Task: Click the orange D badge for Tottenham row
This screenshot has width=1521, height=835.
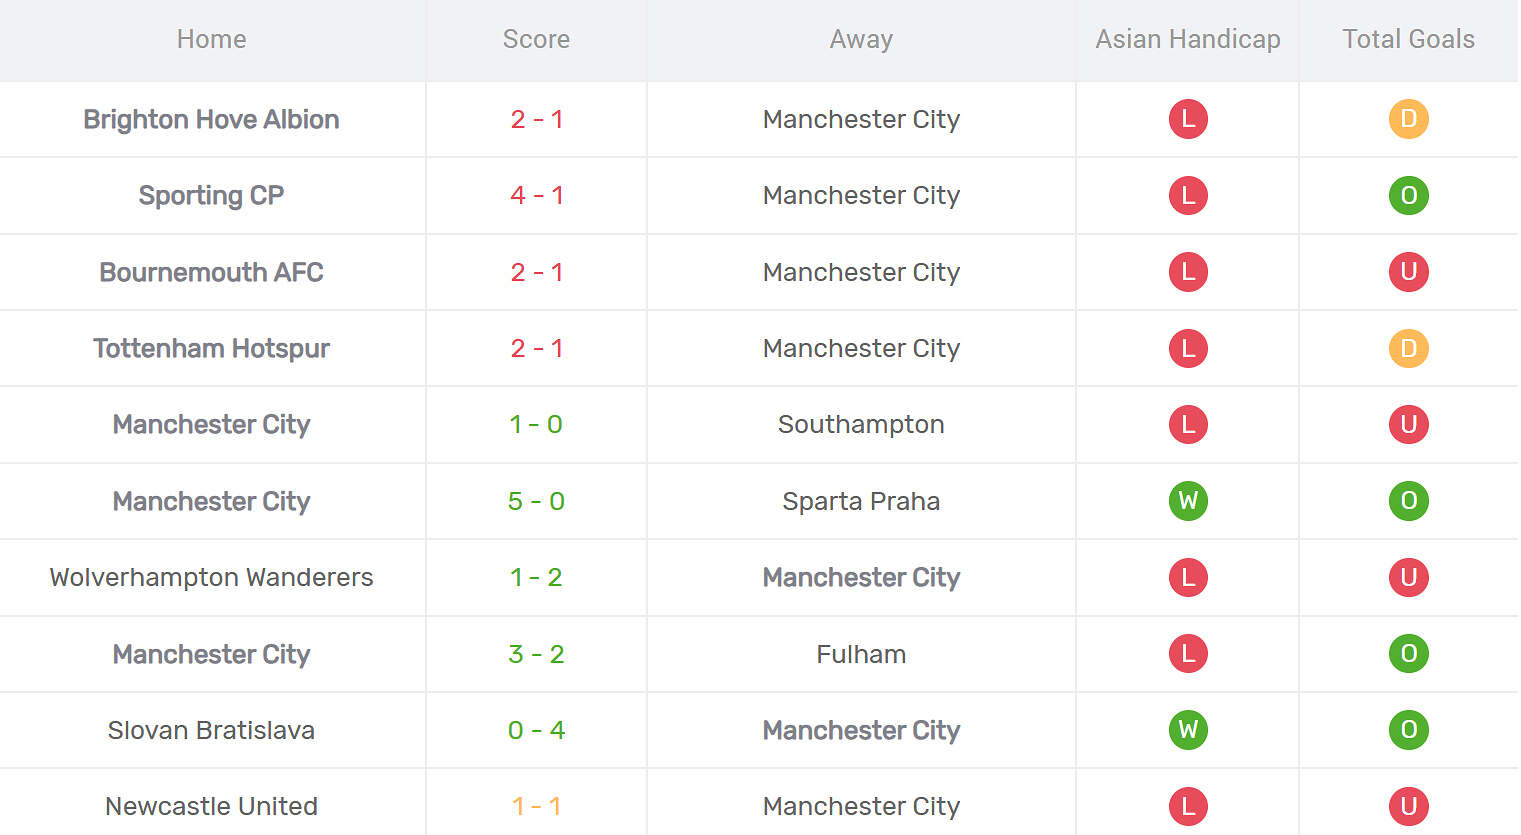Action: click(x=1408, y=348)
